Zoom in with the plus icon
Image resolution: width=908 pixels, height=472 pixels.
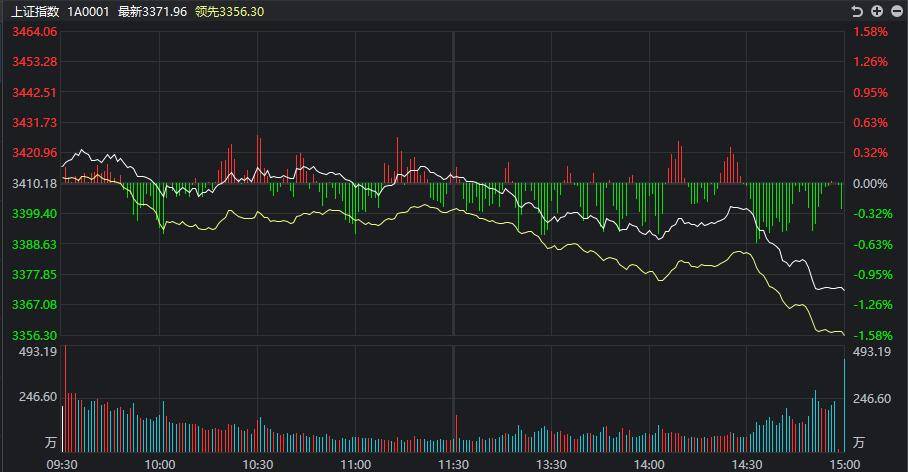tap(877, 11)
